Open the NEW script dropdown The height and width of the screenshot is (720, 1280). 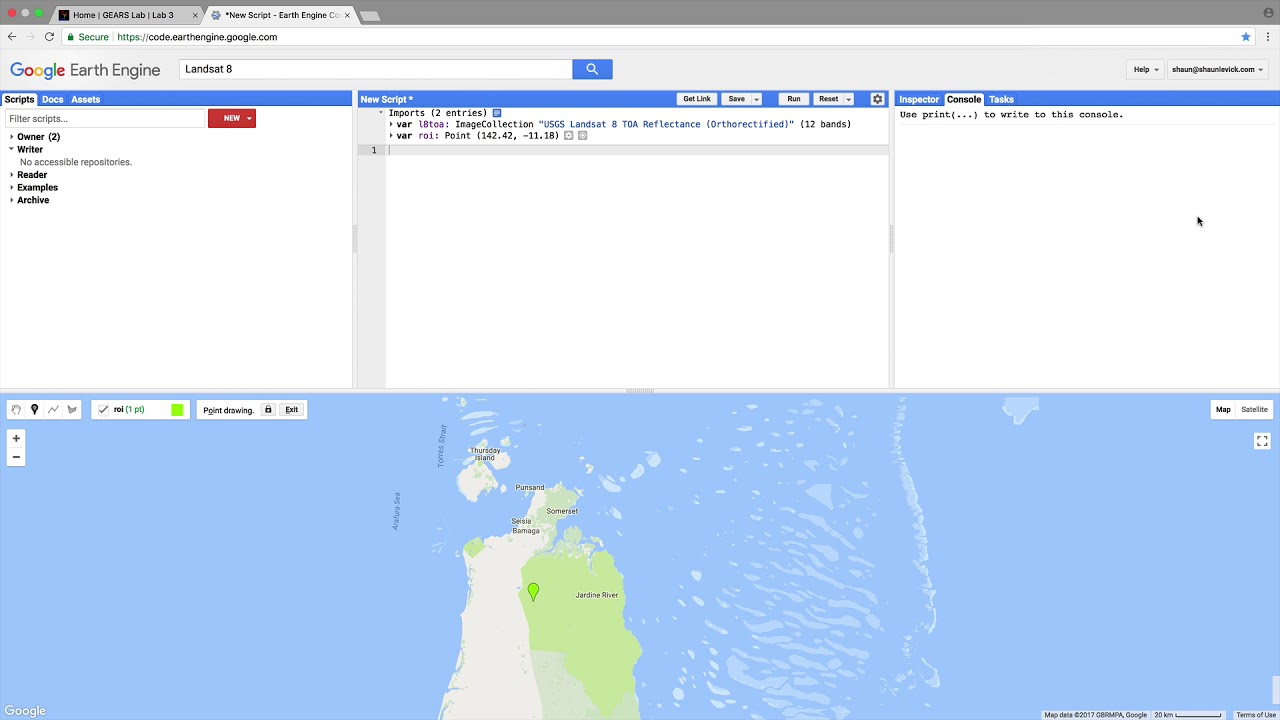249,118
